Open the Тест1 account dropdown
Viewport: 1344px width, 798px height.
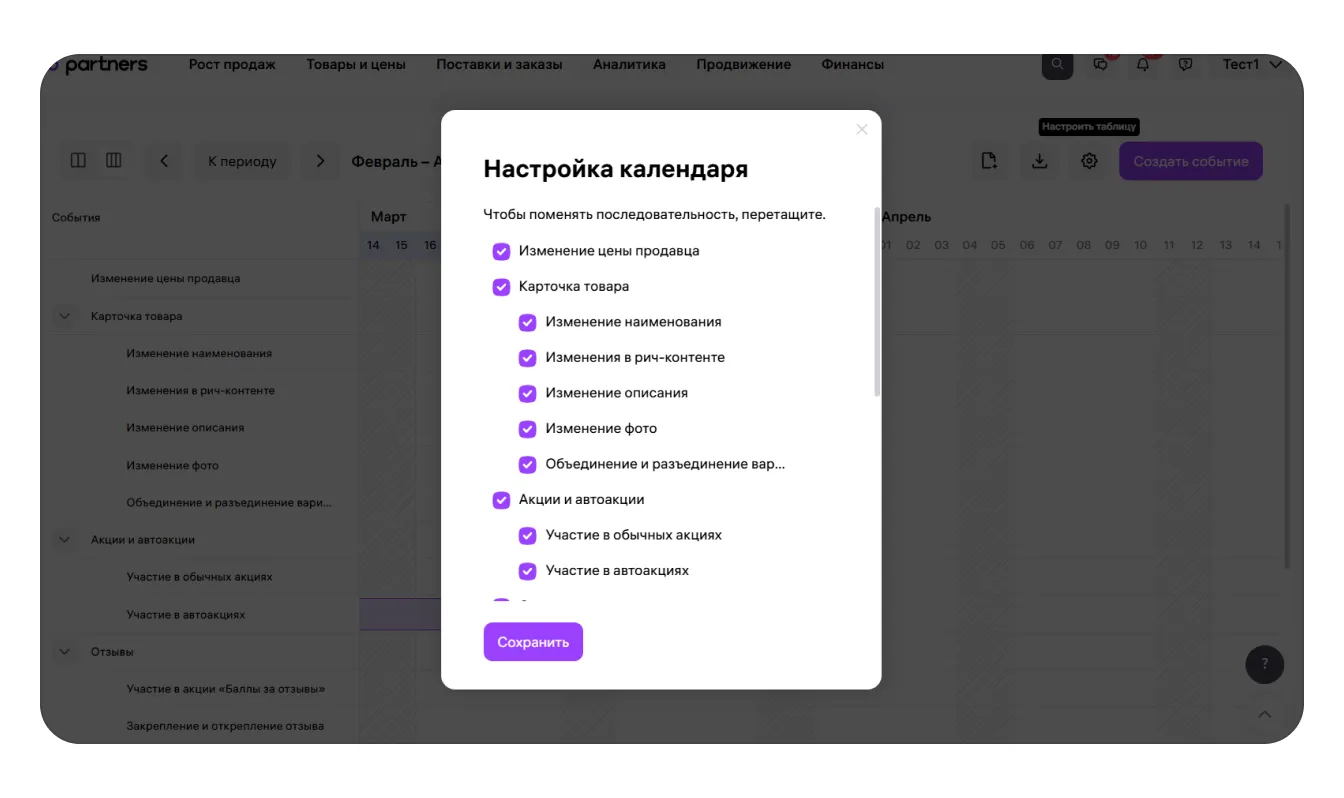[1251, 65]
